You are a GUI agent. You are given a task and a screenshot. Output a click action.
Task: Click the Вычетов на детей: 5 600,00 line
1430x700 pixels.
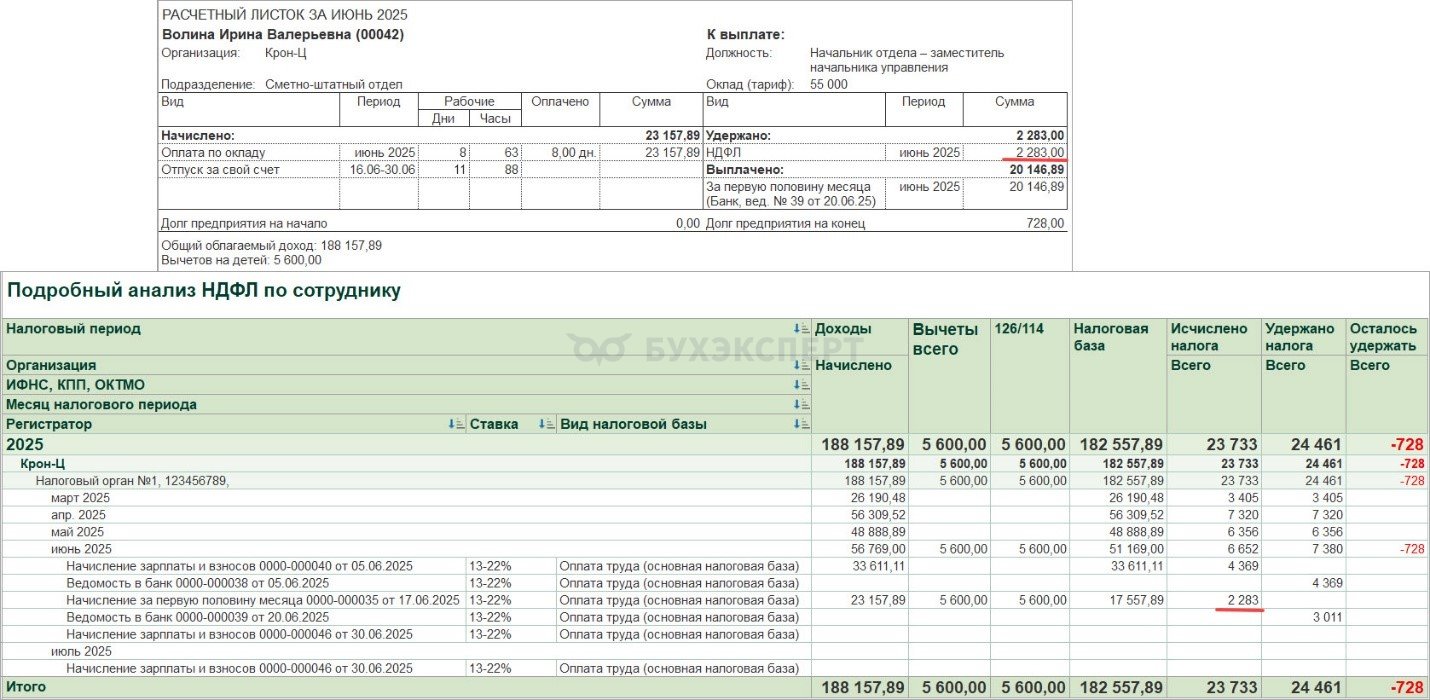point(242,260)
